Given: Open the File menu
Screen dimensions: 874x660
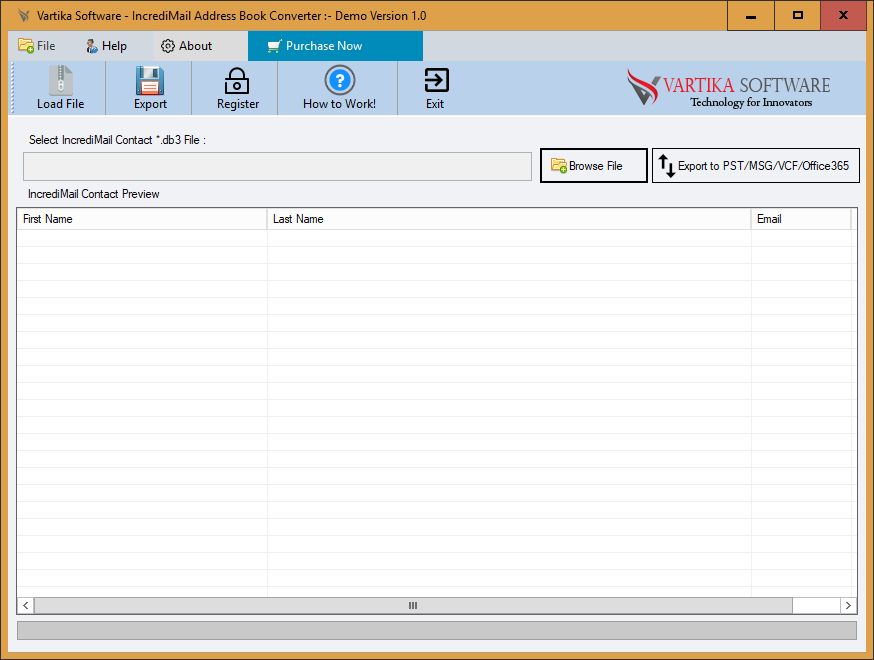Looking at the screenshot, I should pos(37,46).
